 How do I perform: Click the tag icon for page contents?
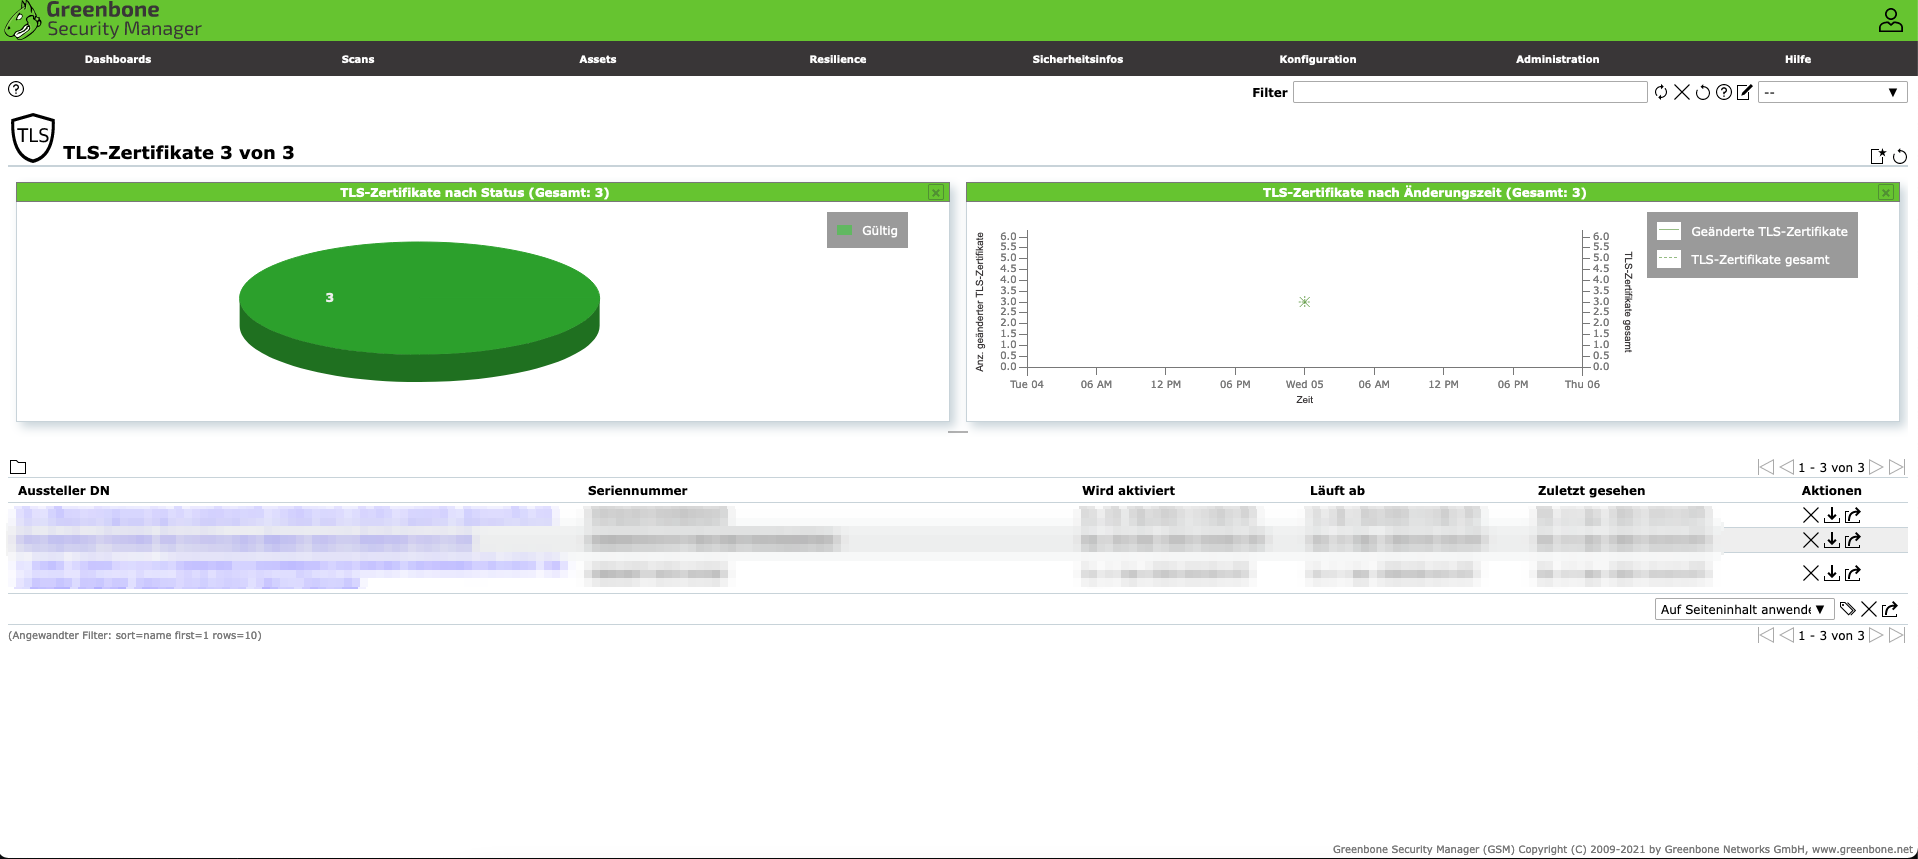(1848, 609)
